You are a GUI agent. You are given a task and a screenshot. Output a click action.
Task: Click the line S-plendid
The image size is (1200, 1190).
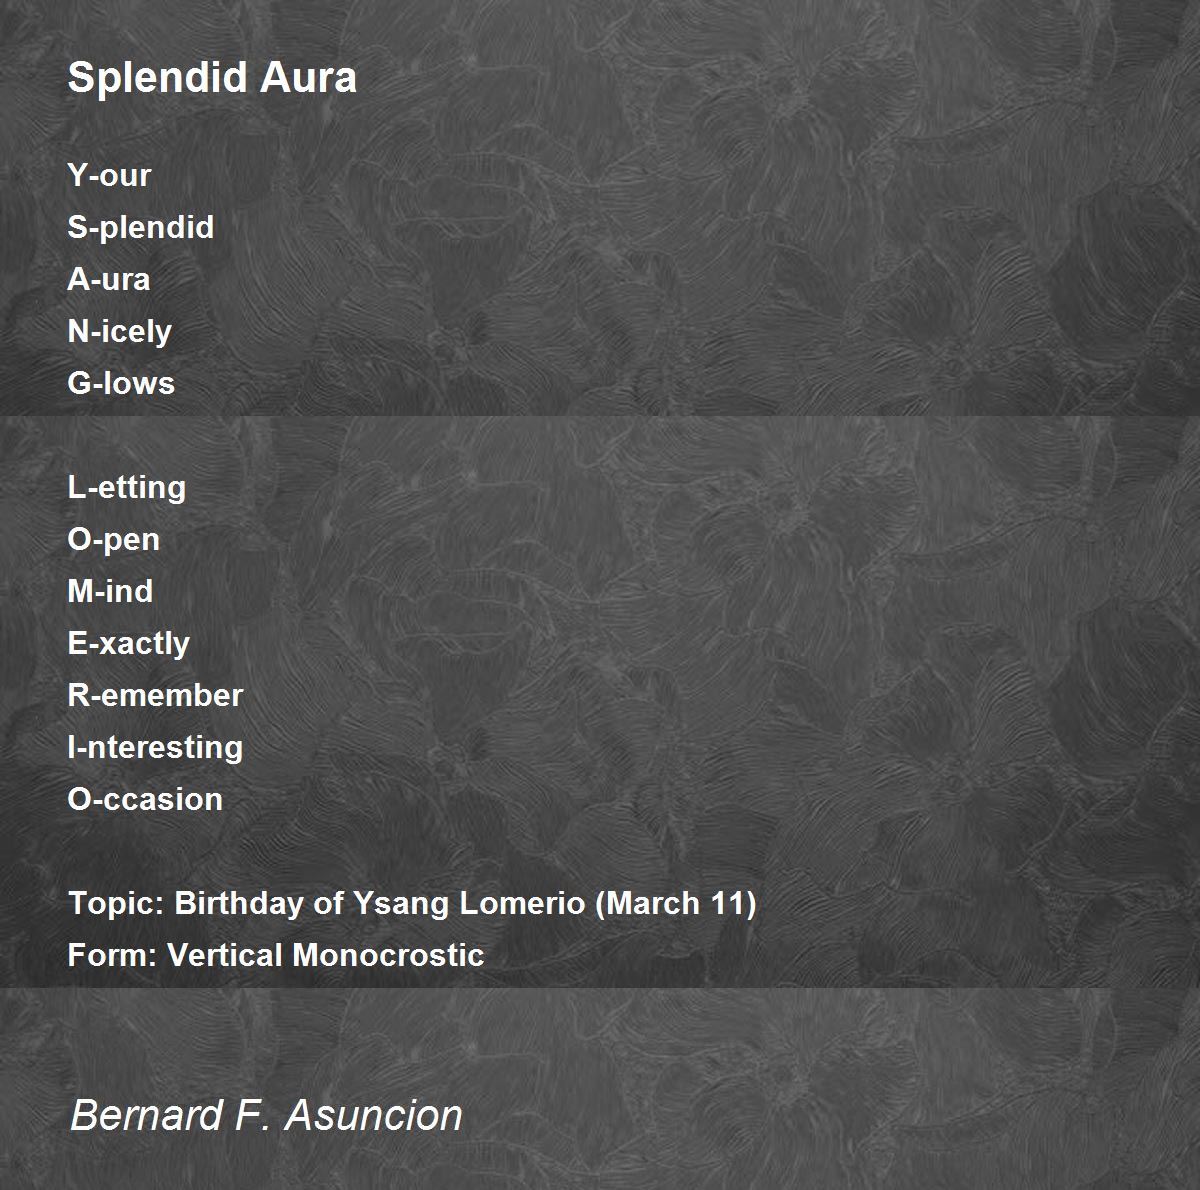pyautogui.click(x=141, y=227)
